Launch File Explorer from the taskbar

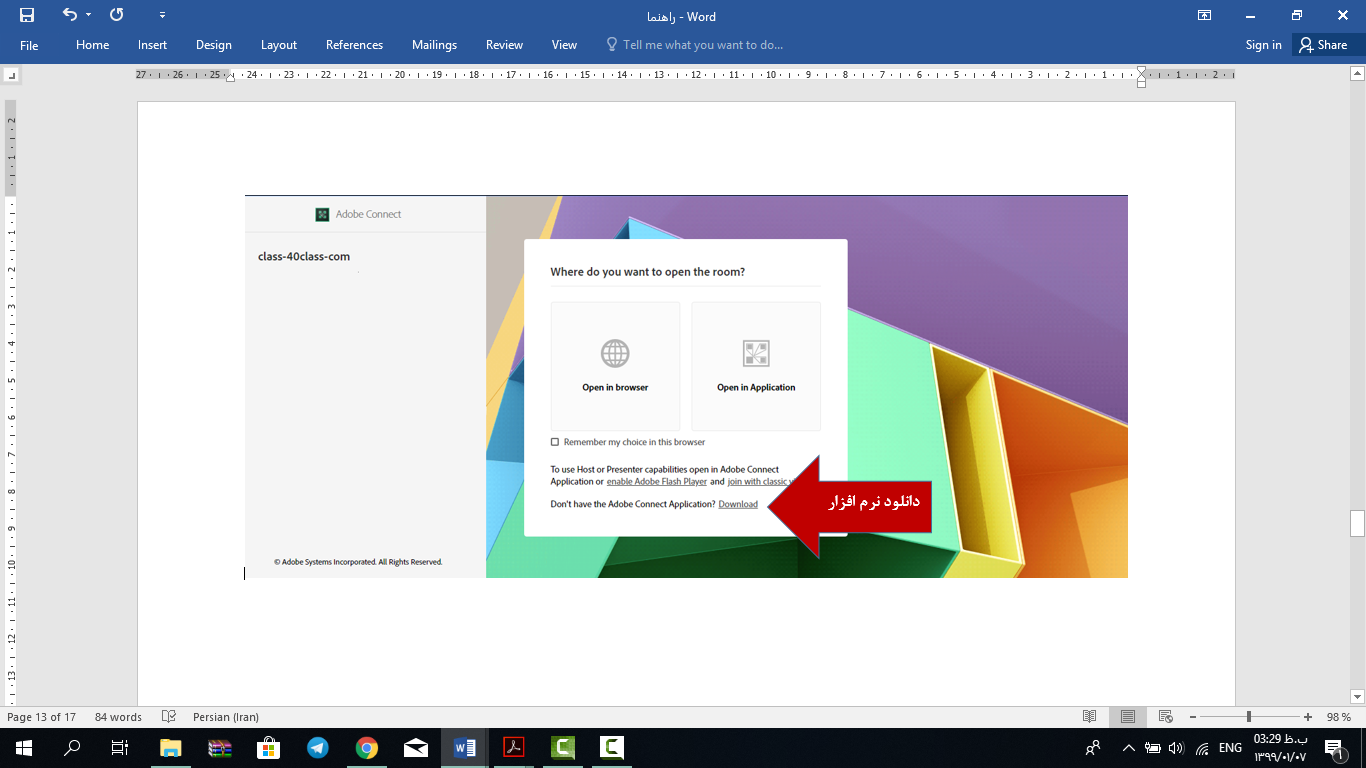tap(171, 748)
